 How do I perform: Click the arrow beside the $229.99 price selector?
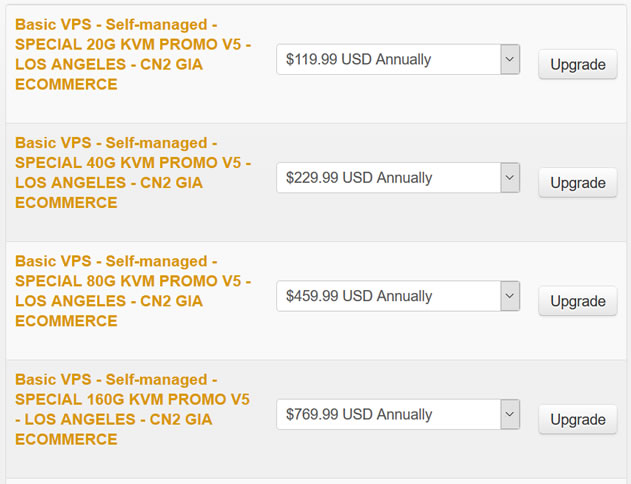pos(510,178)
